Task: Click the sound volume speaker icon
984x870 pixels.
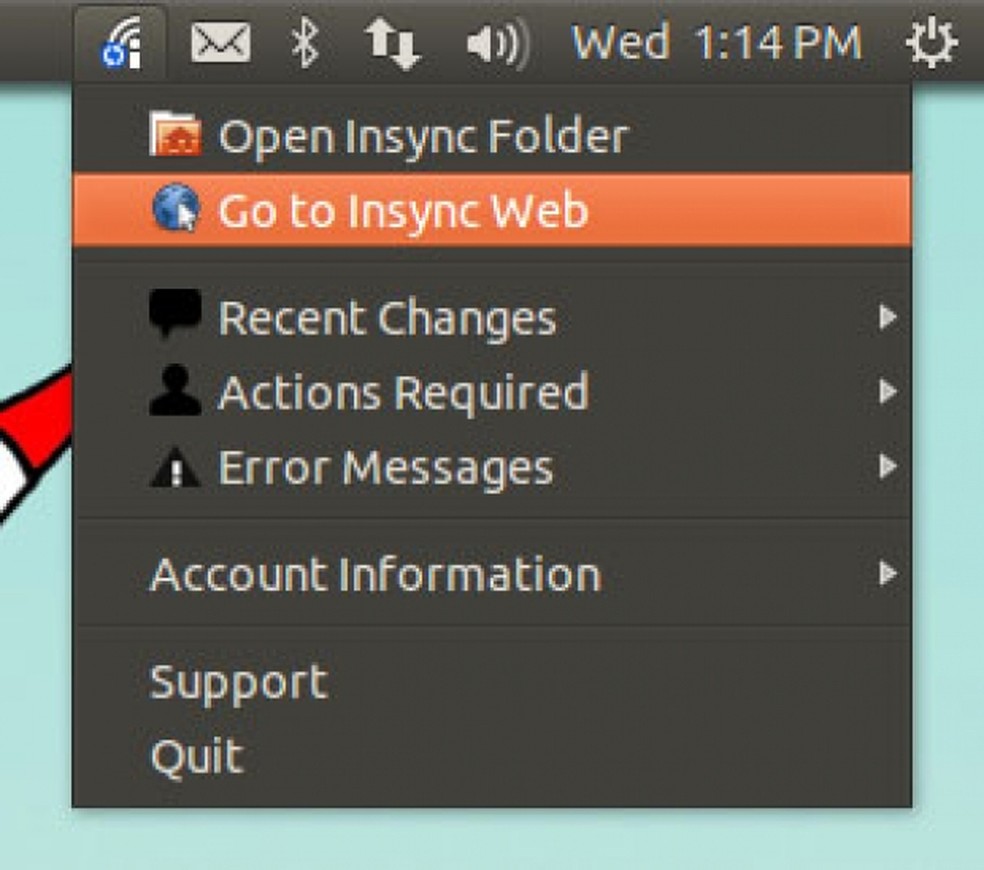Action: point(497,45)
